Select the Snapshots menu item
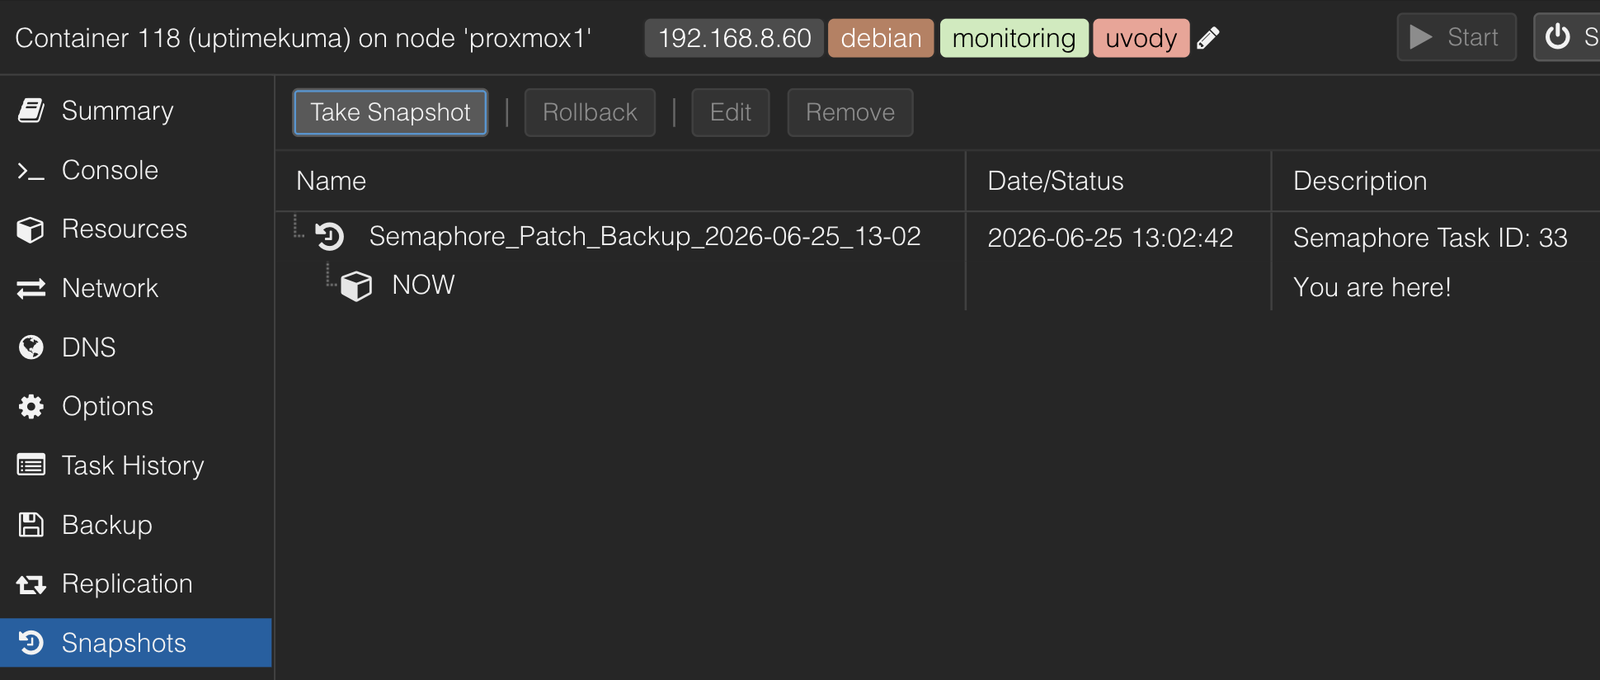 pyautogui.click(x=136, y=643)
